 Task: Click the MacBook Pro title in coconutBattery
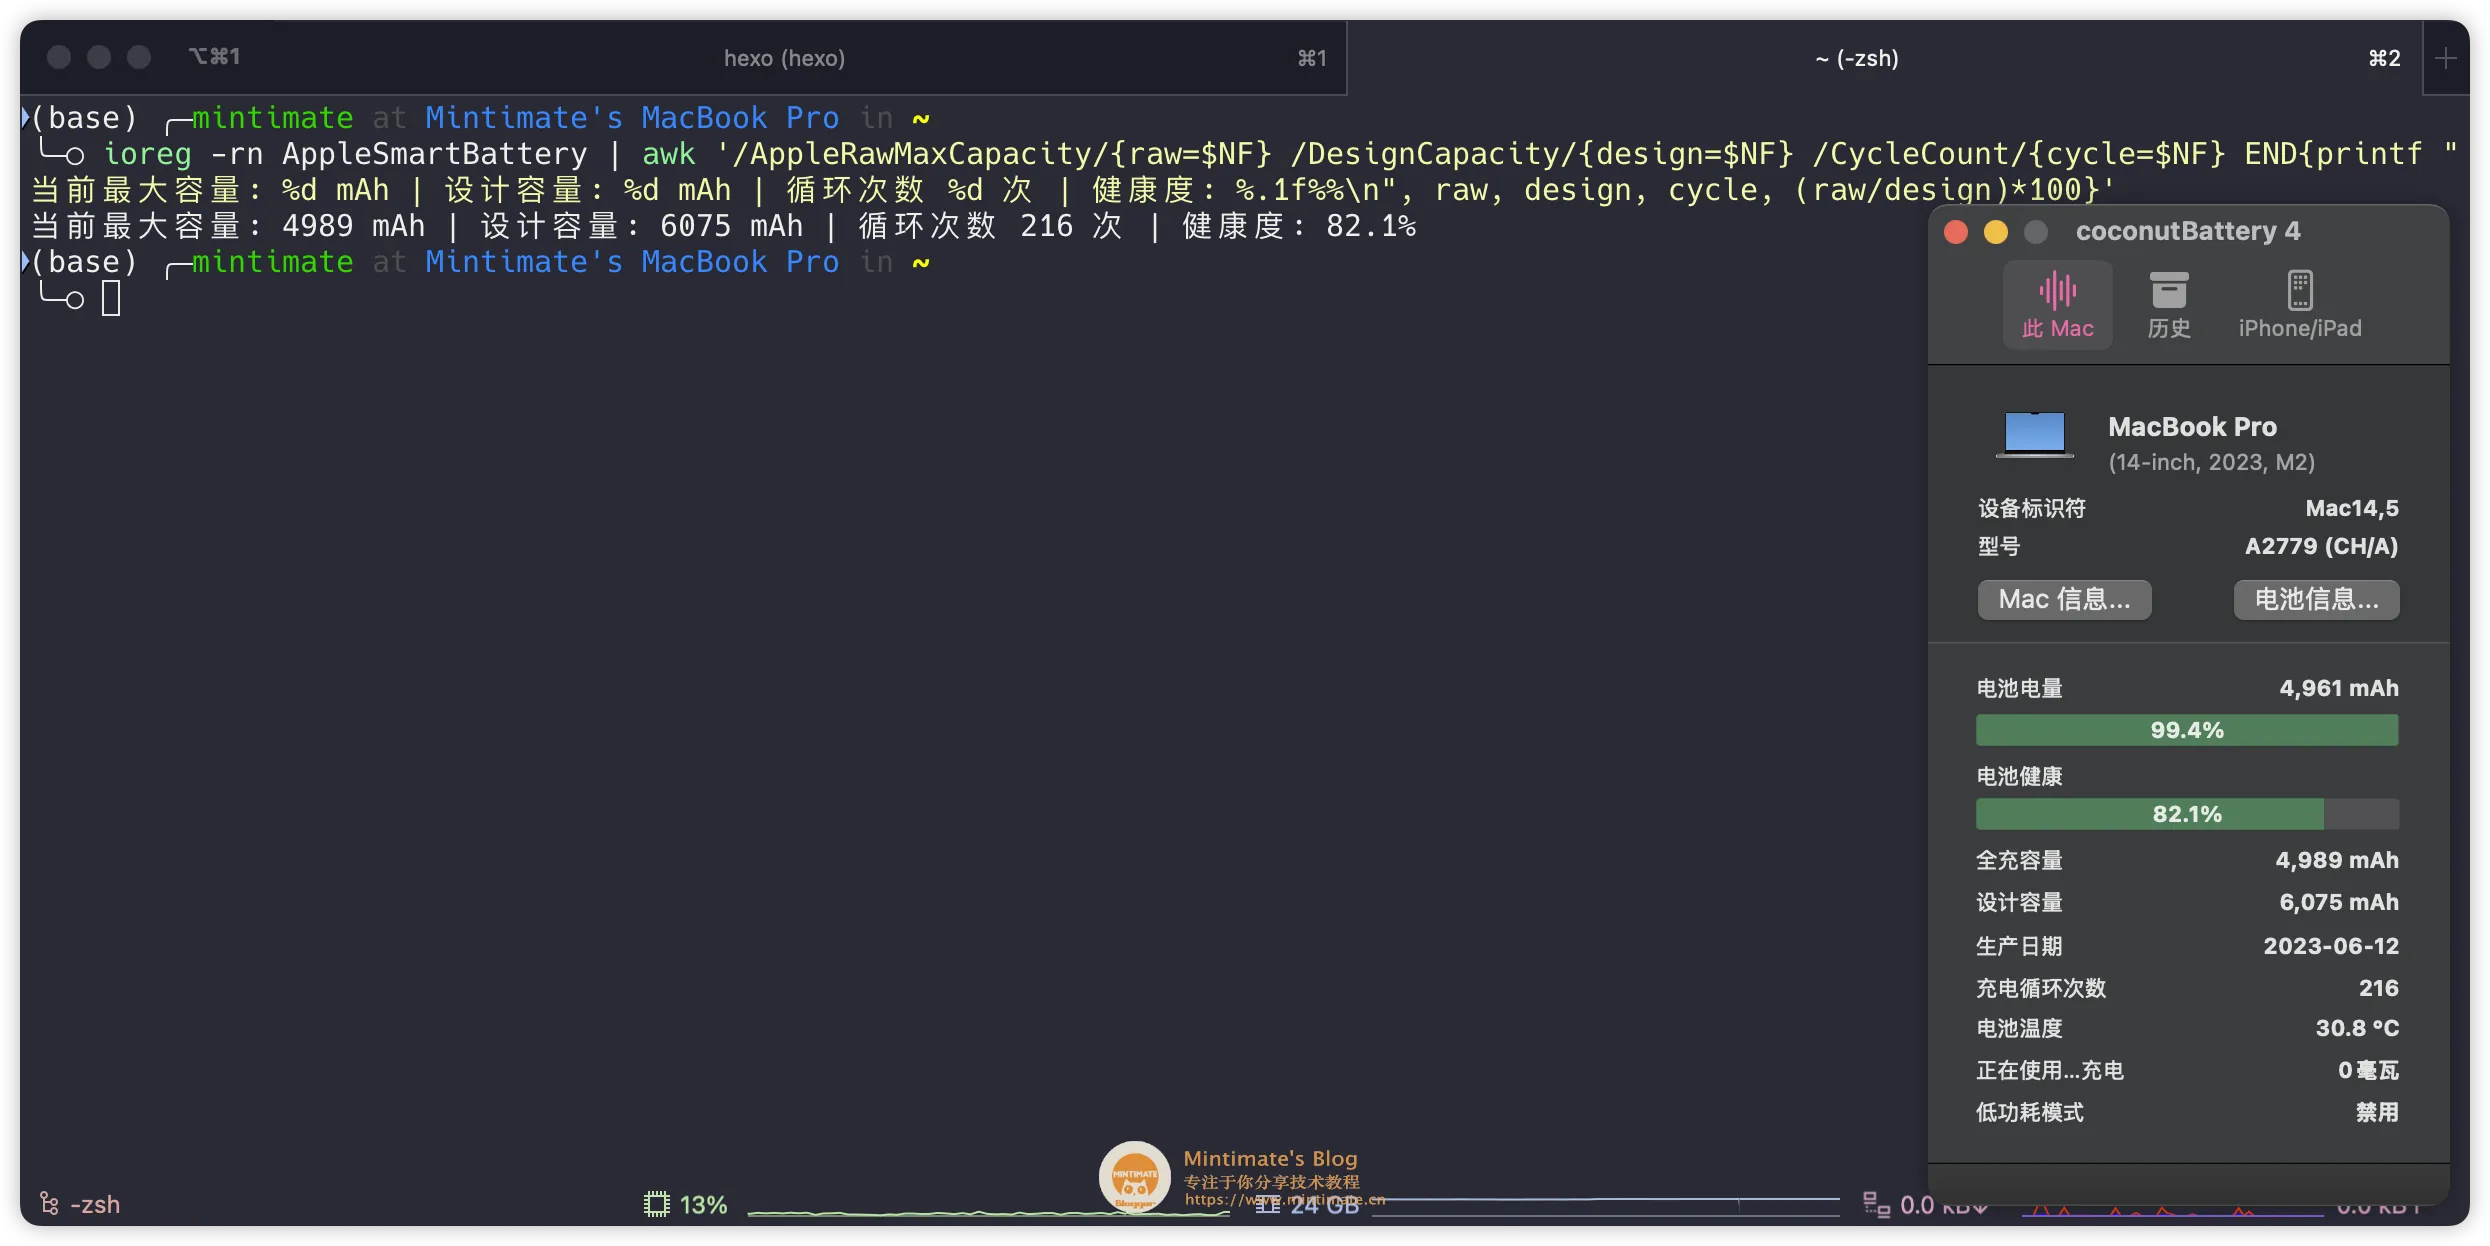pos(2192,427)
